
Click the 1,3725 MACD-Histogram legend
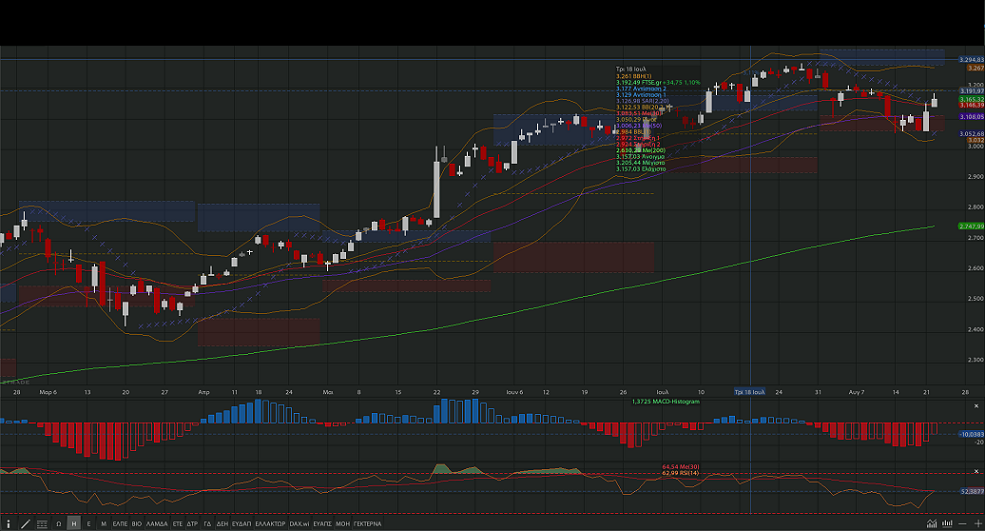(x=665, y=402)
